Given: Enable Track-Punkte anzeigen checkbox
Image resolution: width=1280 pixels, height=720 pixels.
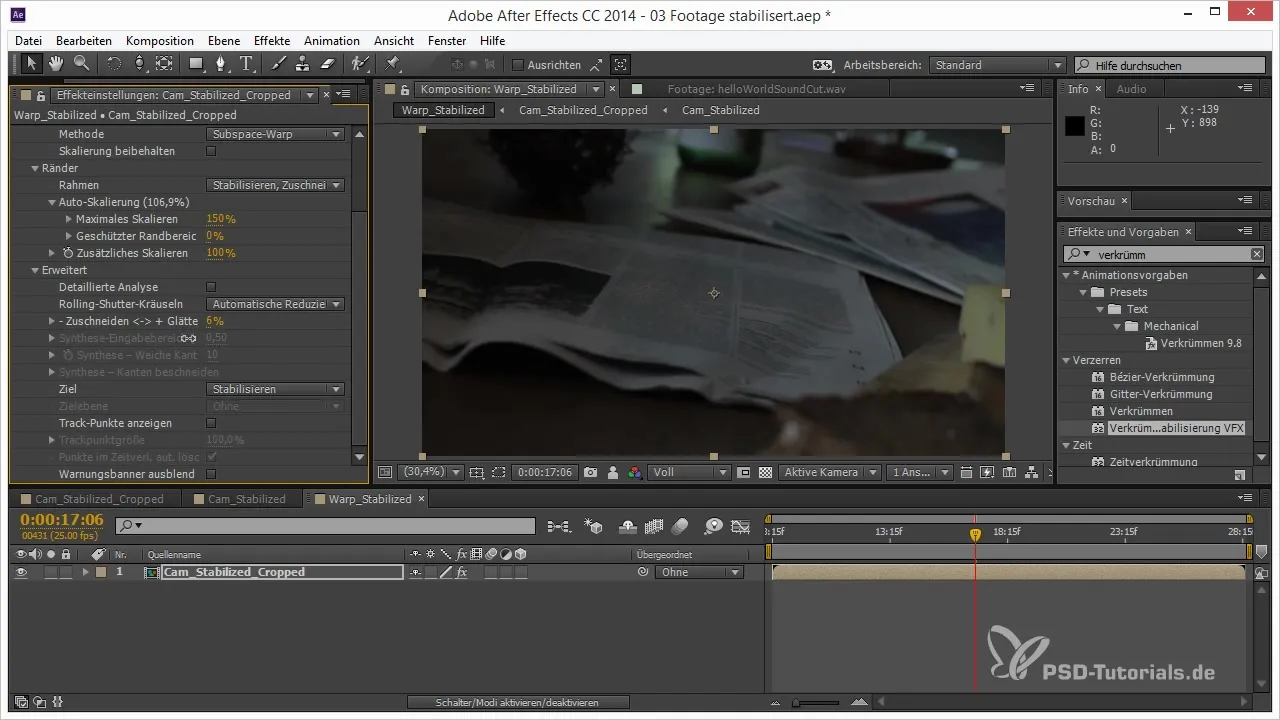Looking at the screenshot, I should (x=211, y=423).
